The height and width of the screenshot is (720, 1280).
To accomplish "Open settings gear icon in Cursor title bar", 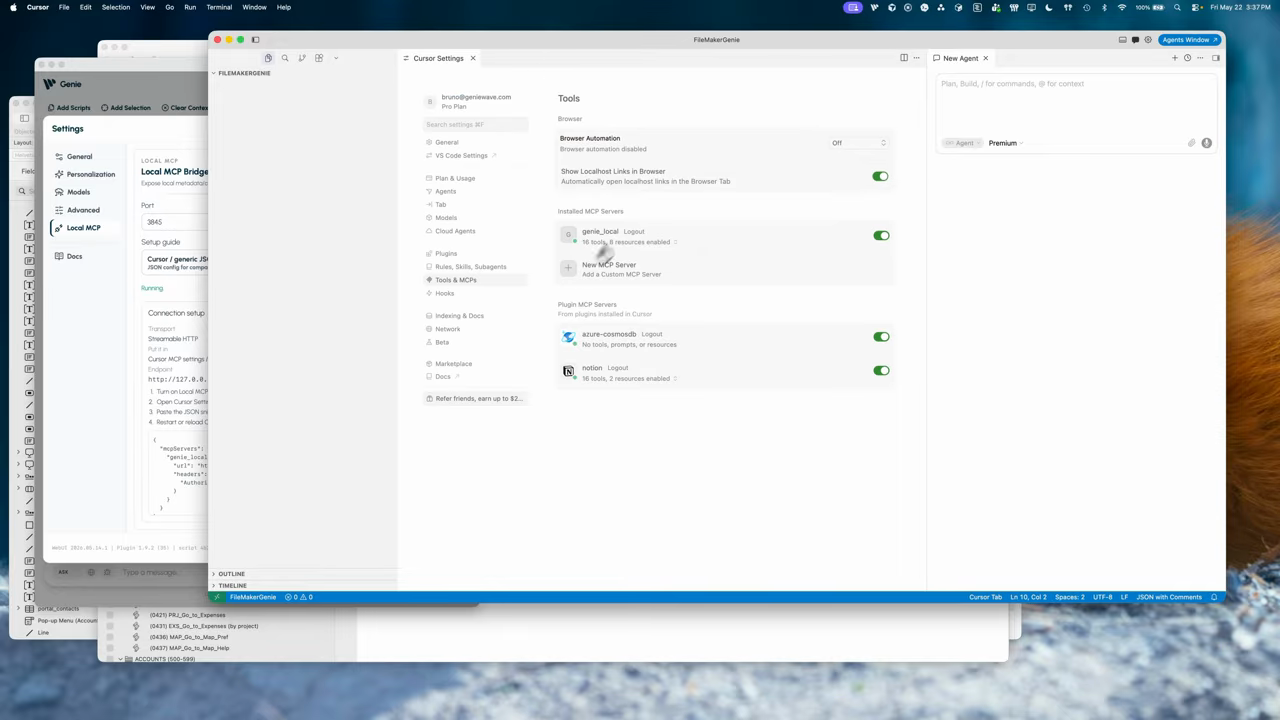I will (1148, 40).
